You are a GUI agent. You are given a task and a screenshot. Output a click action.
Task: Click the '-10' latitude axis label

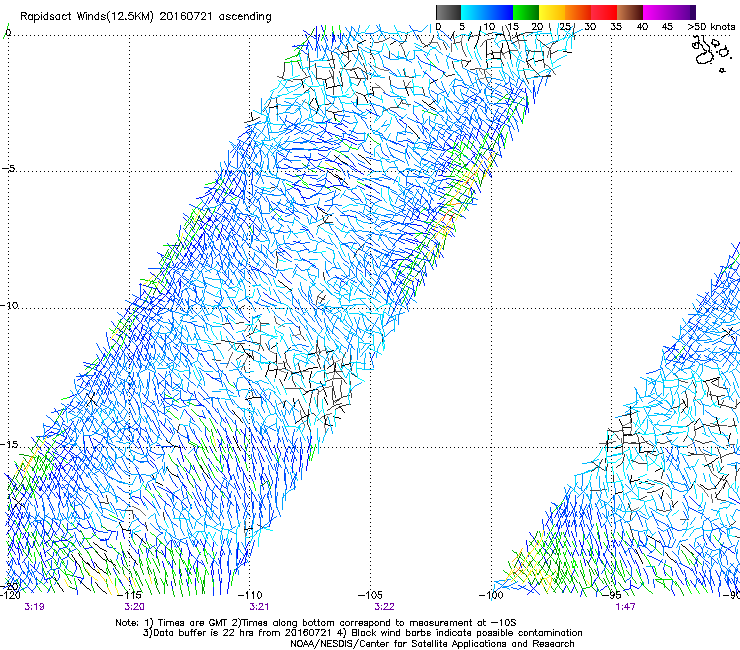click(x=9, y=305)
